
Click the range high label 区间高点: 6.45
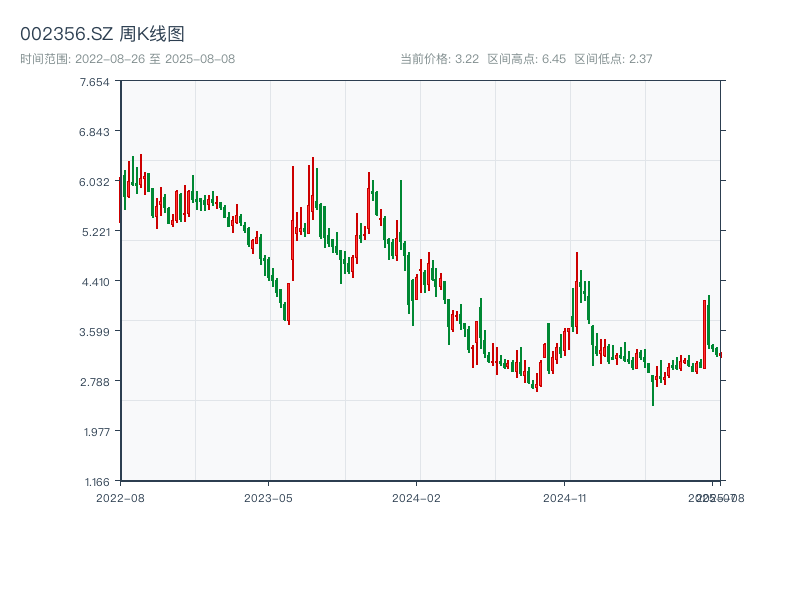[x=527, y=59]
